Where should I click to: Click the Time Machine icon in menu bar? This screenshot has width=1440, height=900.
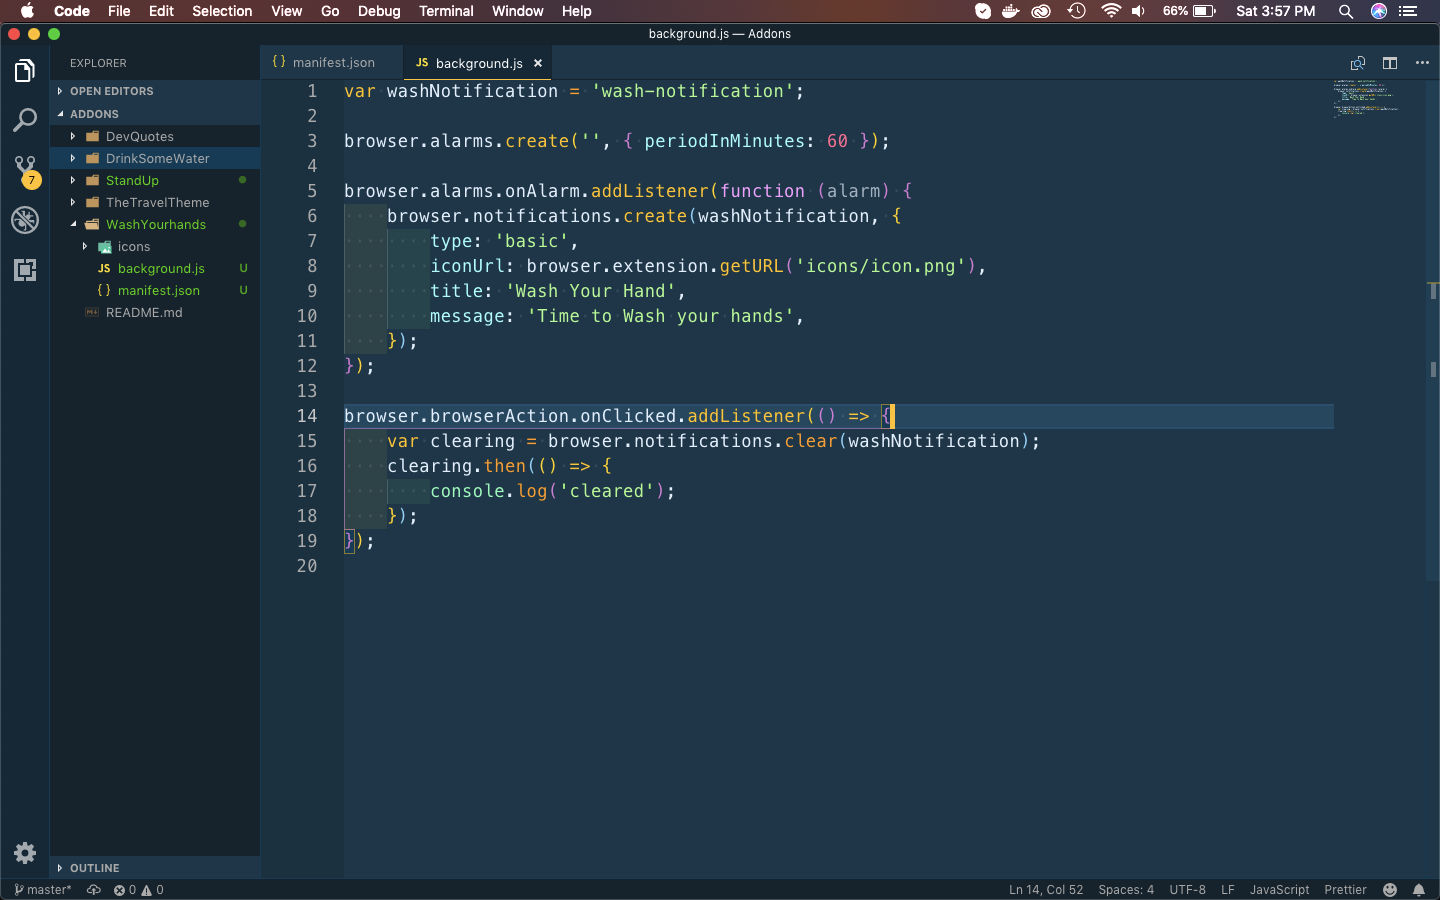point(1076,11)
